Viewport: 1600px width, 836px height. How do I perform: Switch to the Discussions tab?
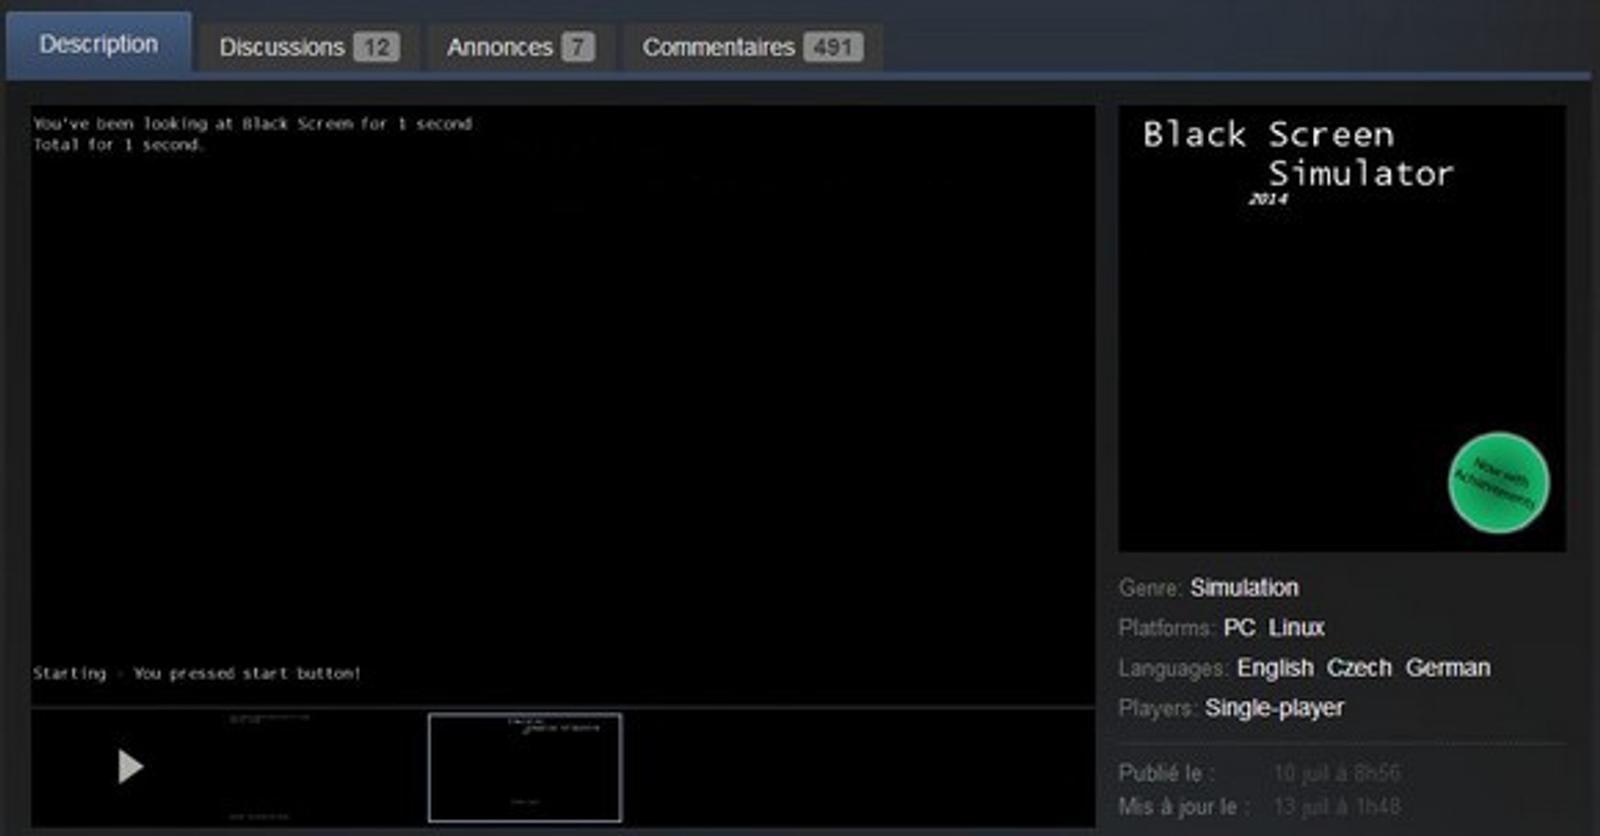[x=309, y=47]
